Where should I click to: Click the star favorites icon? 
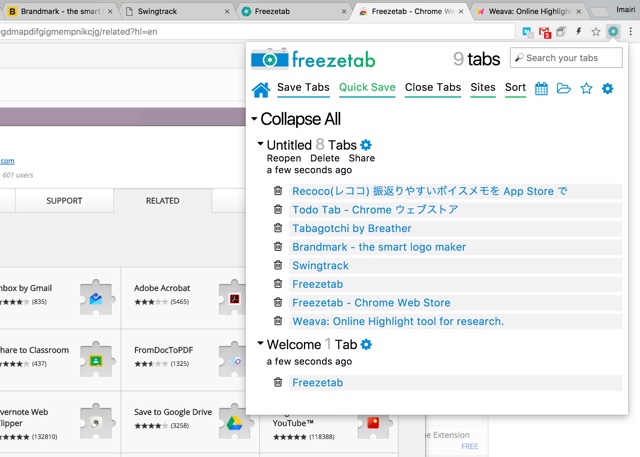[x=586, y=88]
